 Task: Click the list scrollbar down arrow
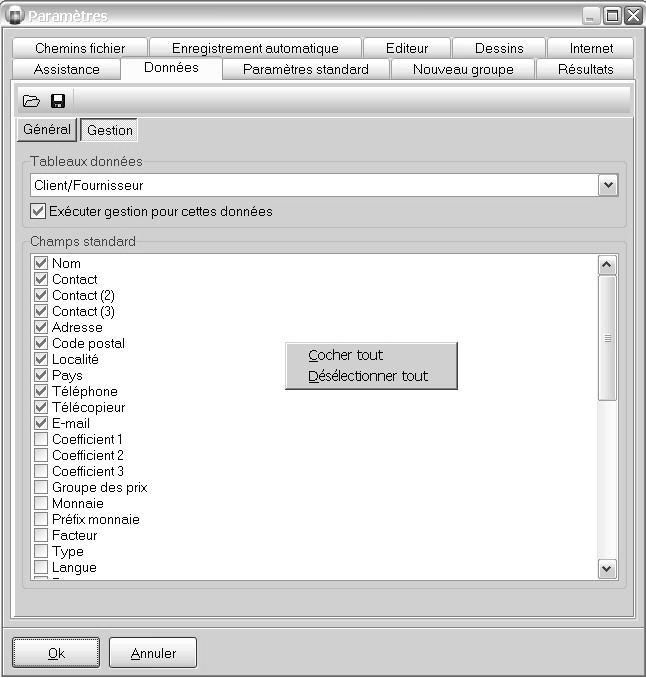(607, 569)
